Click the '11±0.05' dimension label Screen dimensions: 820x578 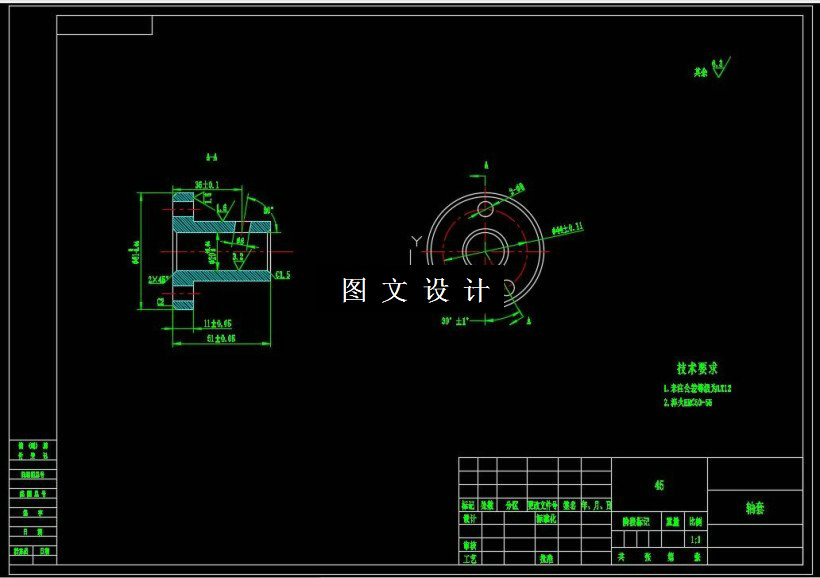pos(217,323)
